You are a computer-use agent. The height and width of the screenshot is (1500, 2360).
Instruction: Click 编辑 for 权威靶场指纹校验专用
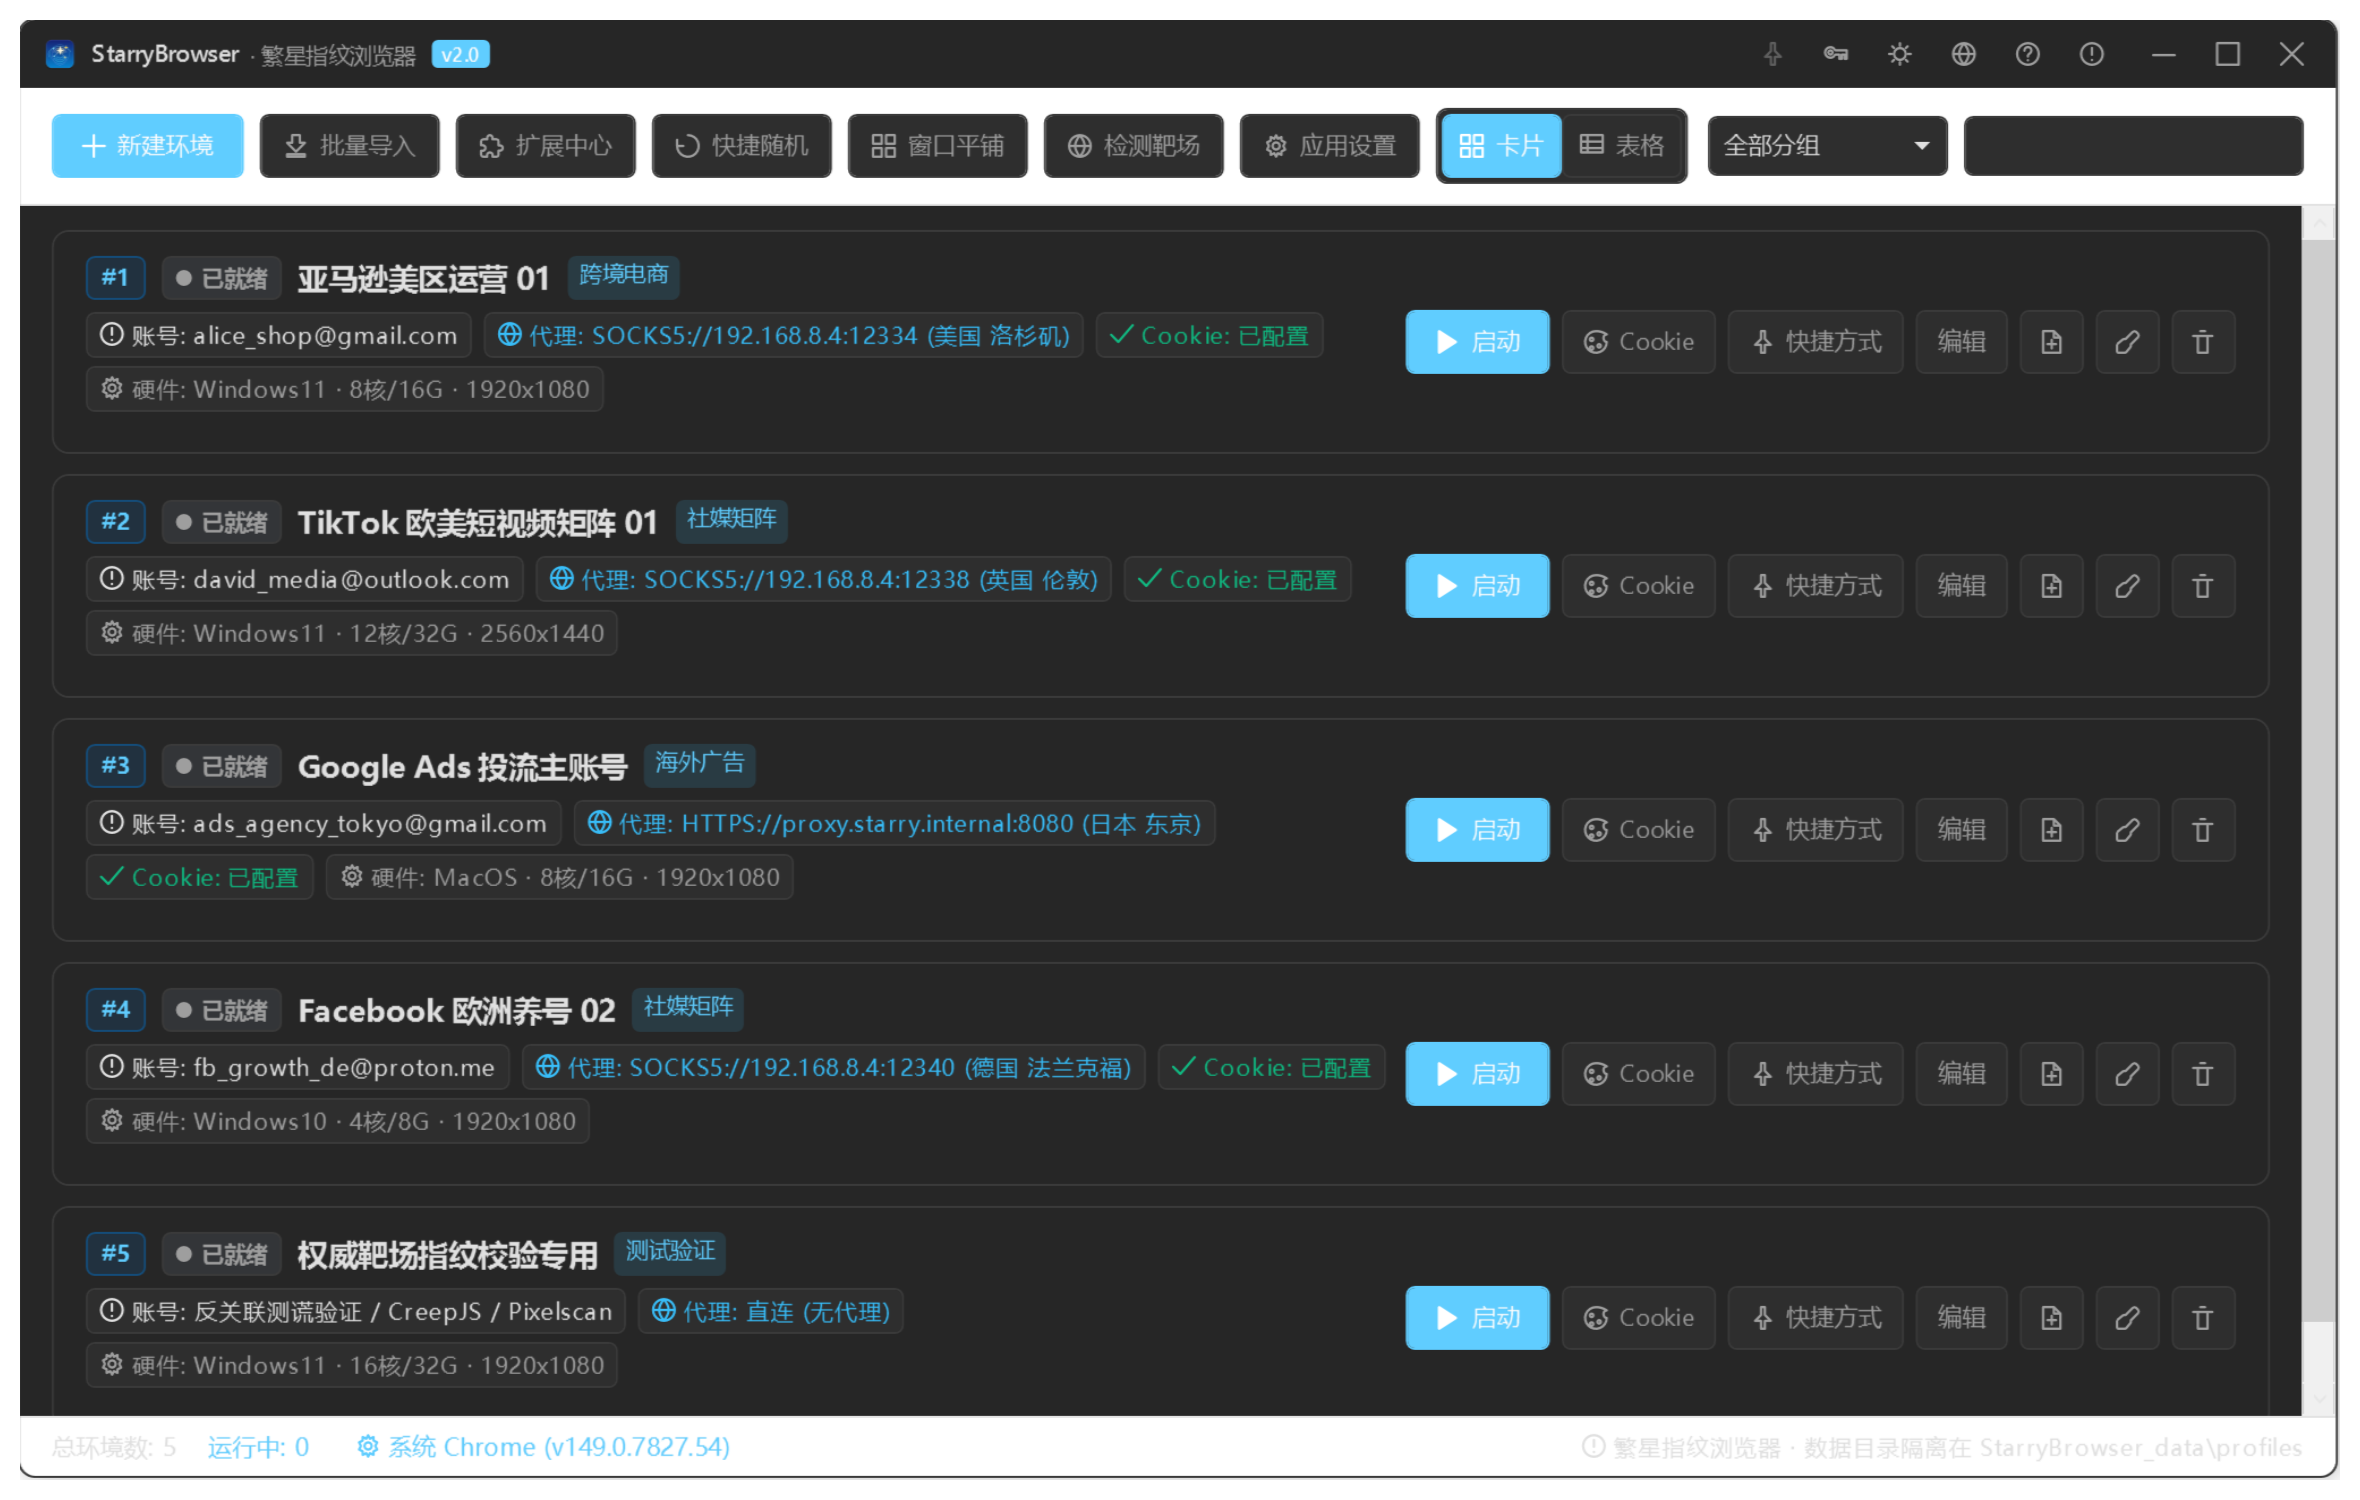pos(1961,1318)
